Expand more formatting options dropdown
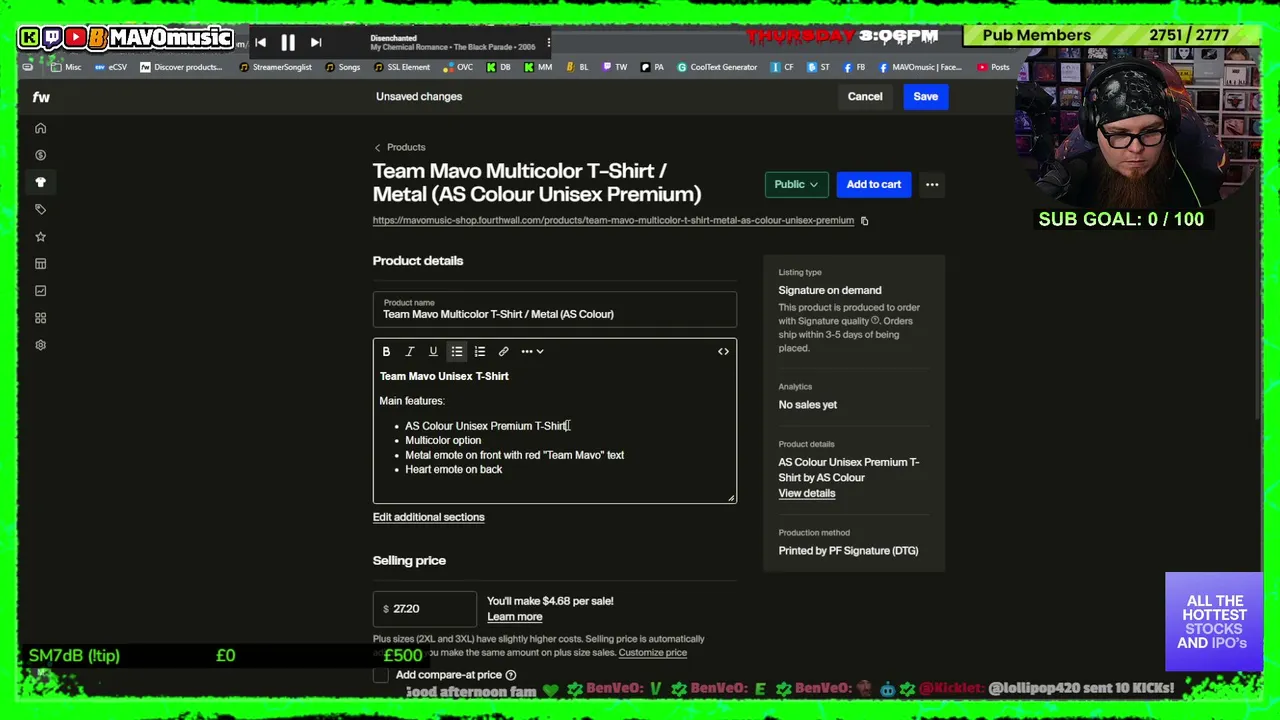Screen dimensions: 1280x720 coord(532,351)
